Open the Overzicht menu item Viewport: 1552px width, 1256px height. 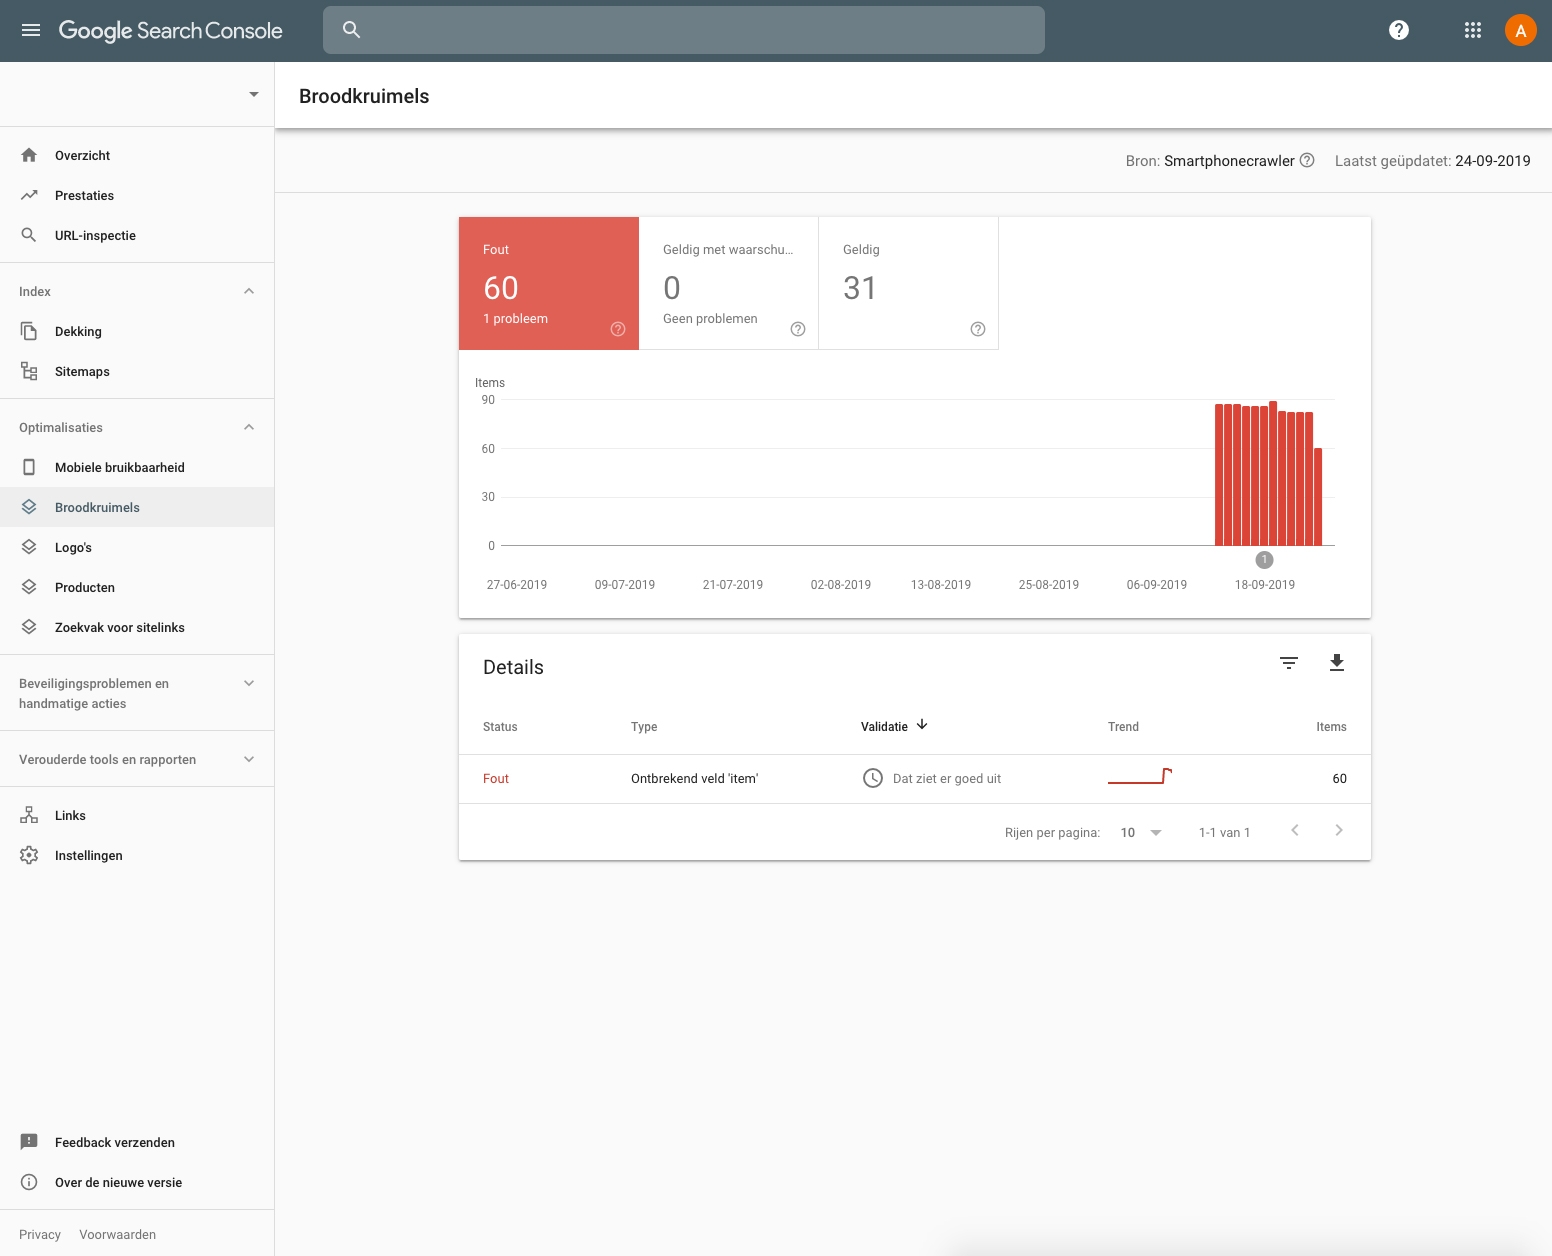pyautogui.click(x=137, y=155)
